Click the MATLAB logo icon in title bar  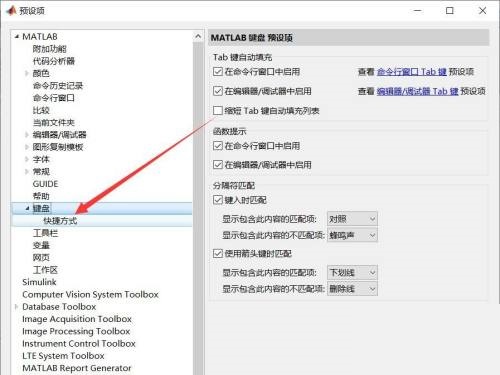coord(11,11)
